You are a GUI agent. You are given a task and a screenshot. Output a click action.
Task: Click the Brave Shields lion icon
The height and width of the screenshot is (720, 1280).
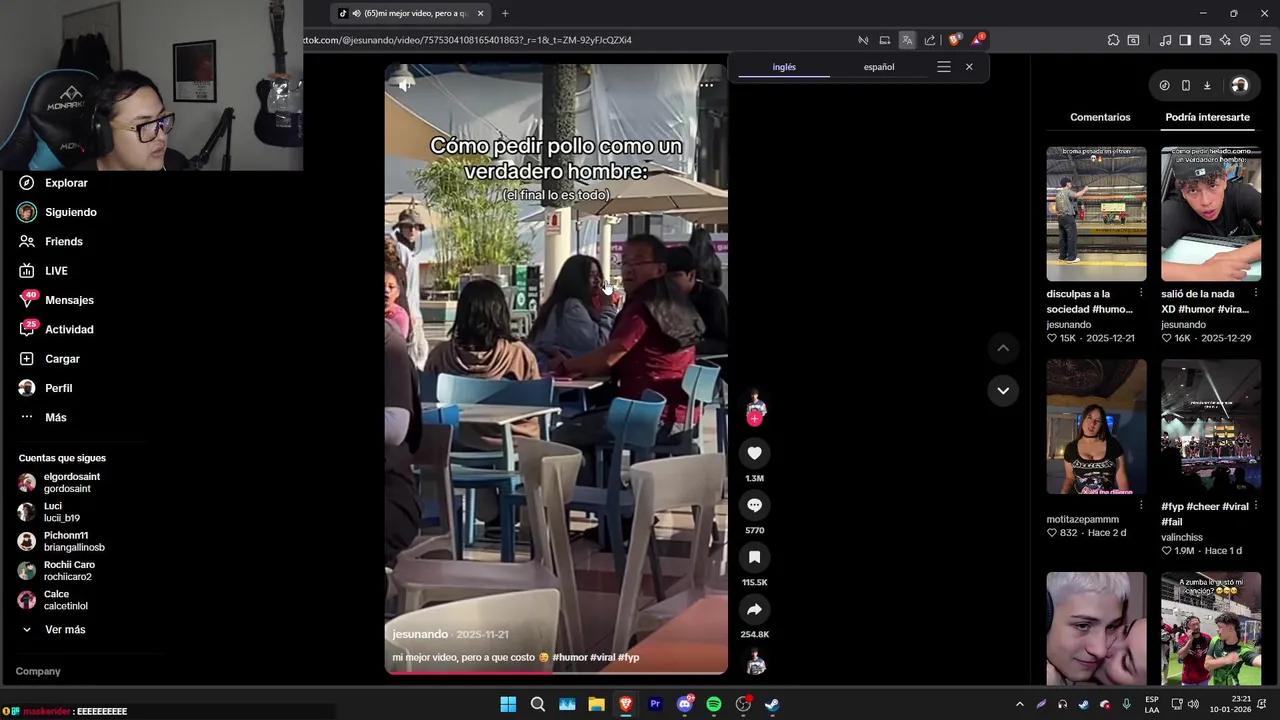pyautogui.click(x=955, y=40)
